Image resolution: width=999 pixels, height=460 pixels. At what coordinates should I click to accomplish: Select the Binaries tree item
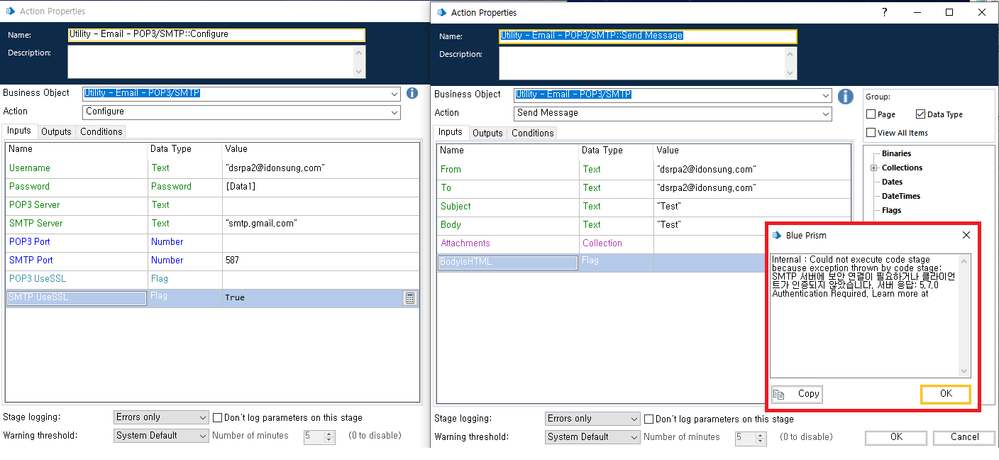(896, 154)
